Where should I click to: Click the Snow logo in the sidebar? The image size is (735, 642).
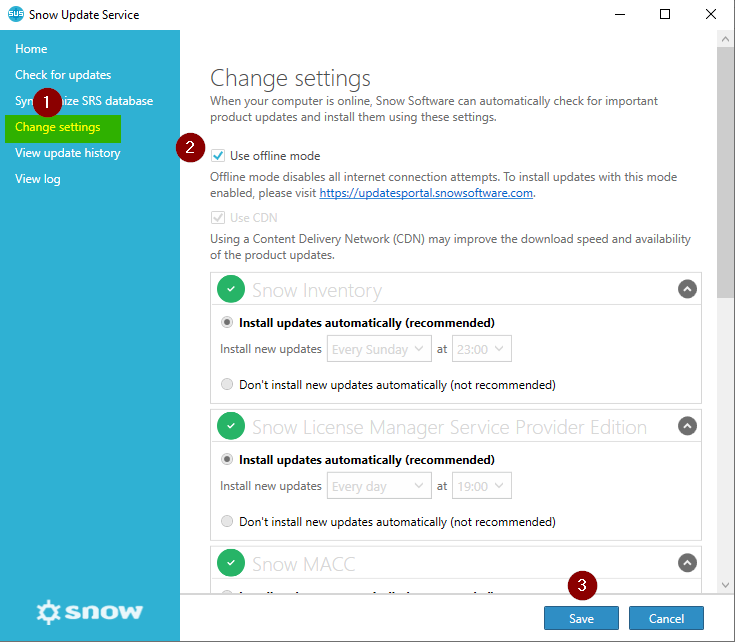(x=90, y=612)
